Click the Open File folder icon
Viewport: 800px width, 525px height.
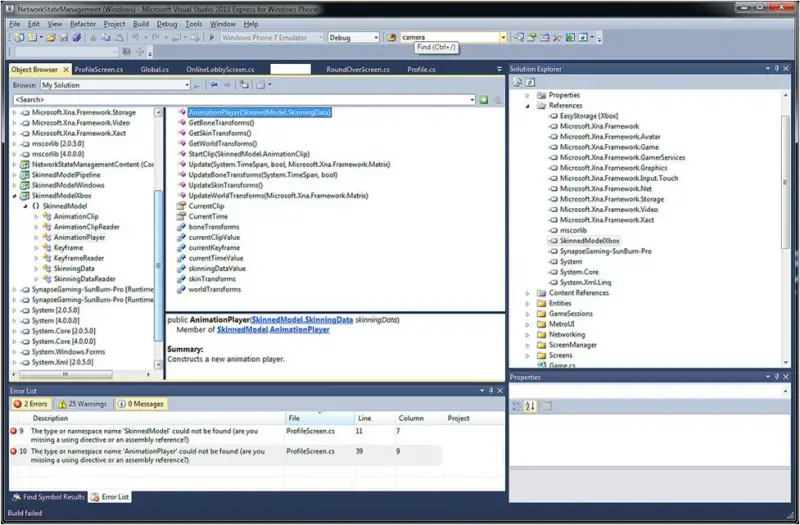coord(51,37)
